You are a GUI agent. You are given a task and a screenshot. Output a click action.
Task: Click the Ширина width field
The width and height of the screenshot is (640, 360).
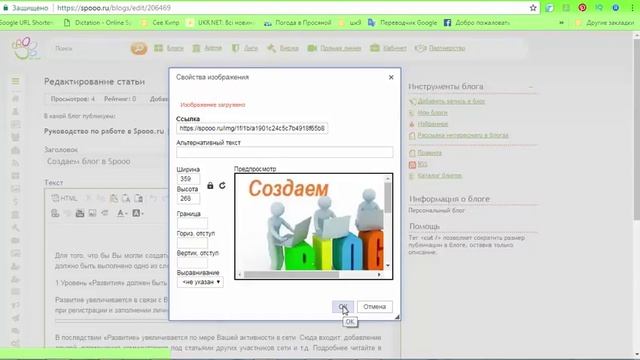point(188,179)
